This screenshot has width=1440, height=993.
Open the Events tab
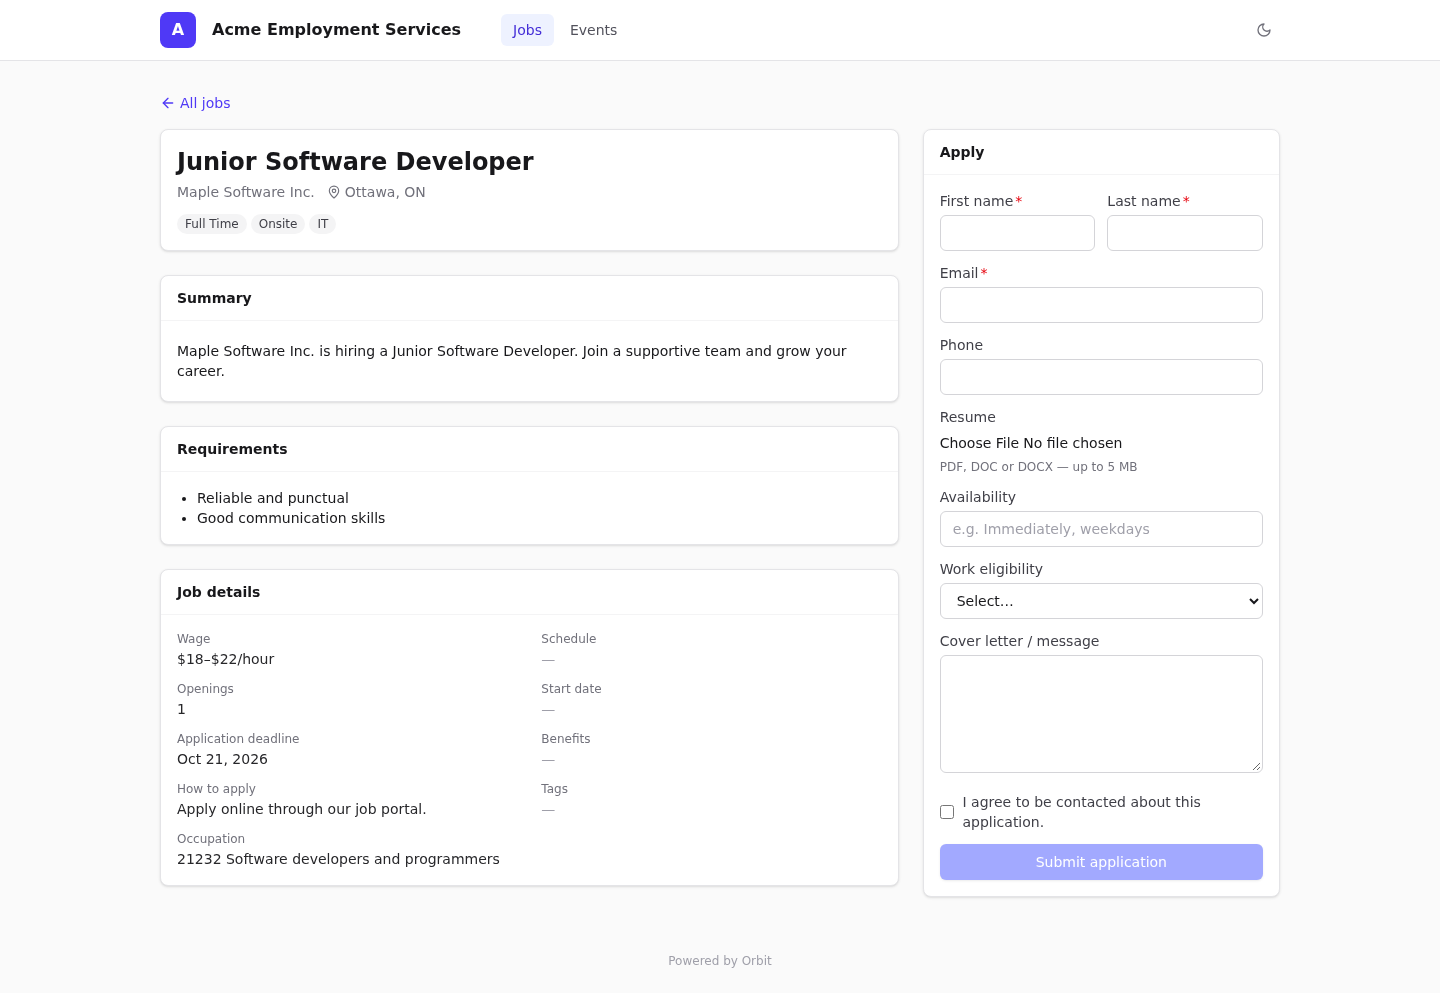[593, 30]
